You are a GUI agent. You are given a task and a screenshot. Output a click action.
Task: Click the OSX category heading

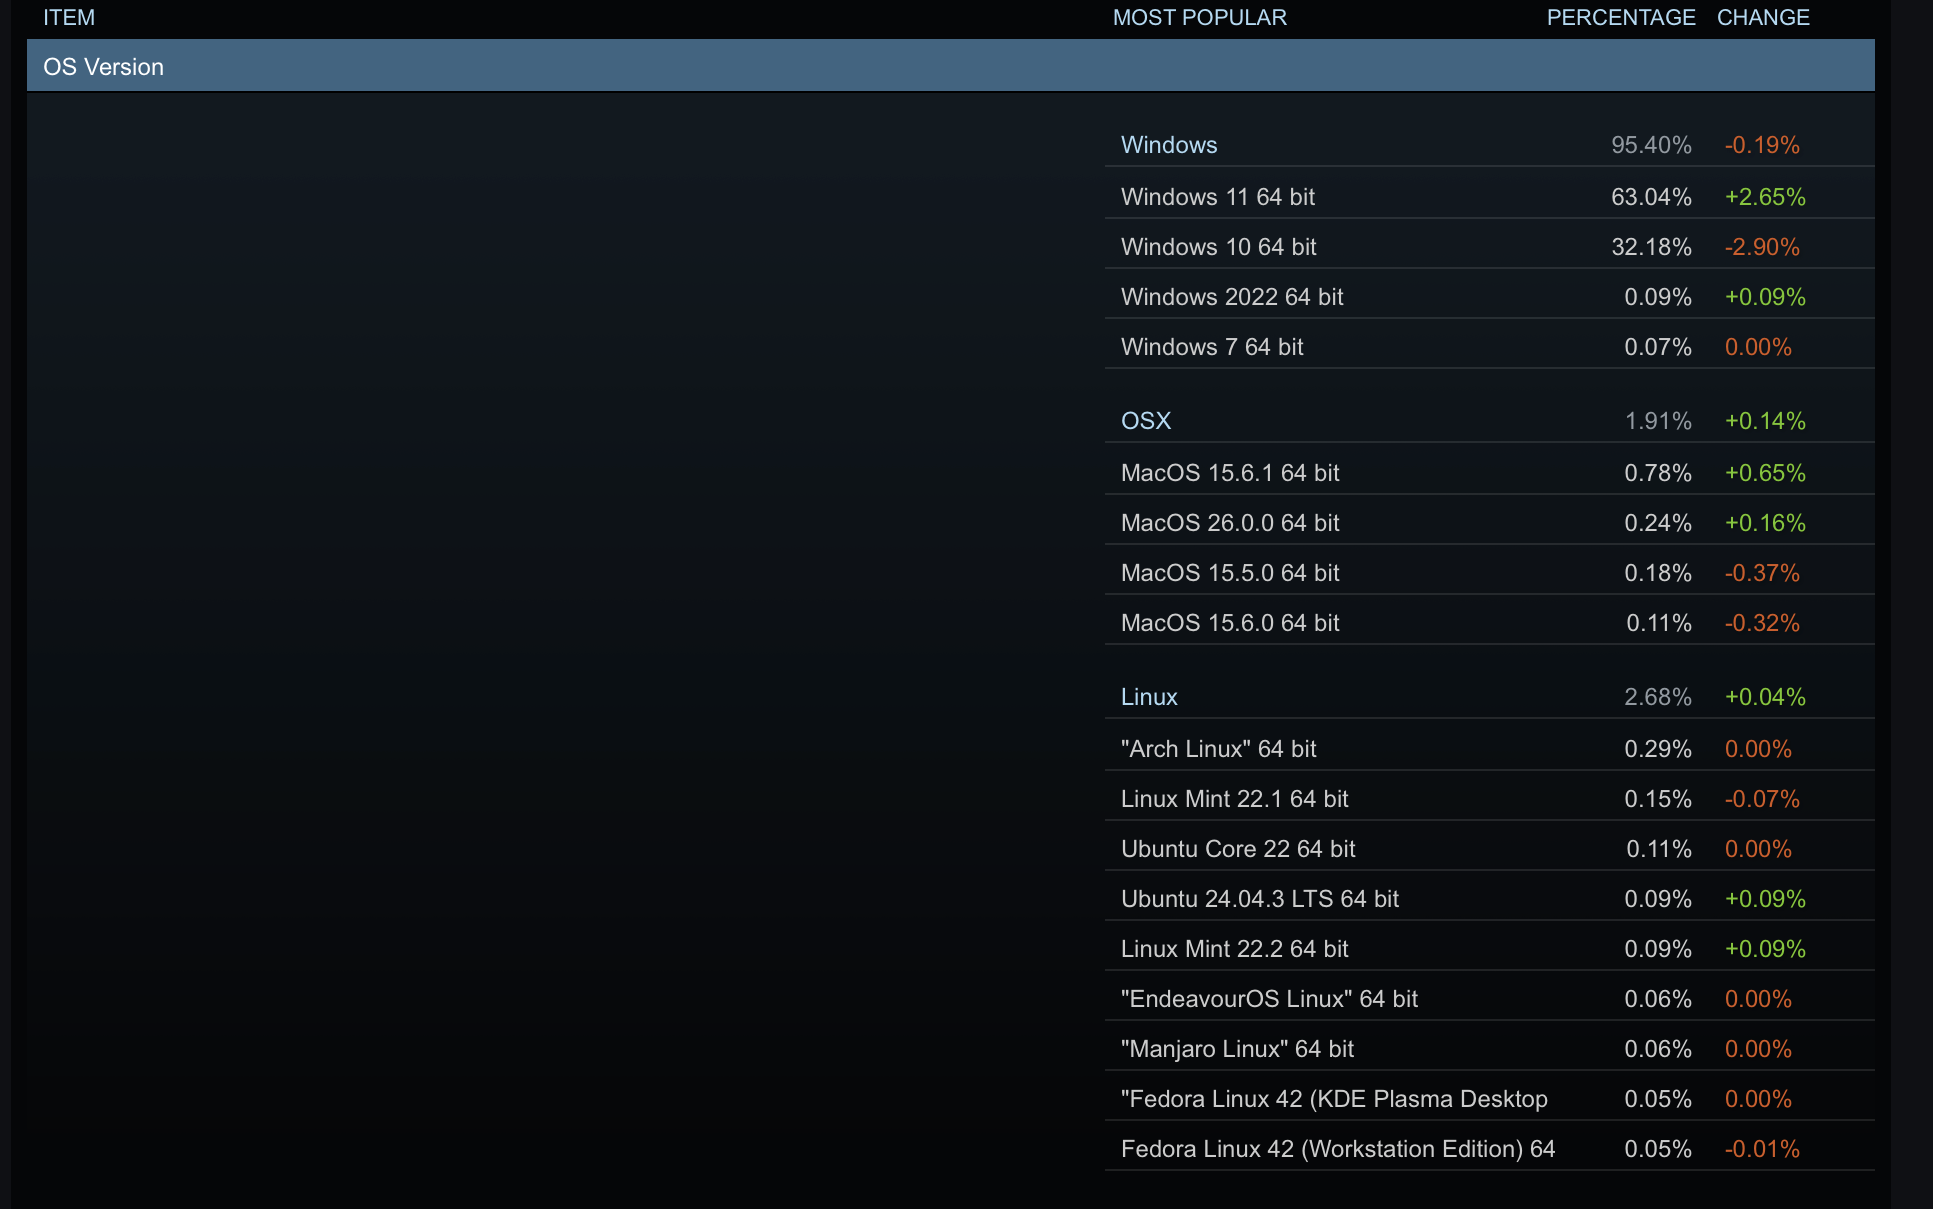1145,421
